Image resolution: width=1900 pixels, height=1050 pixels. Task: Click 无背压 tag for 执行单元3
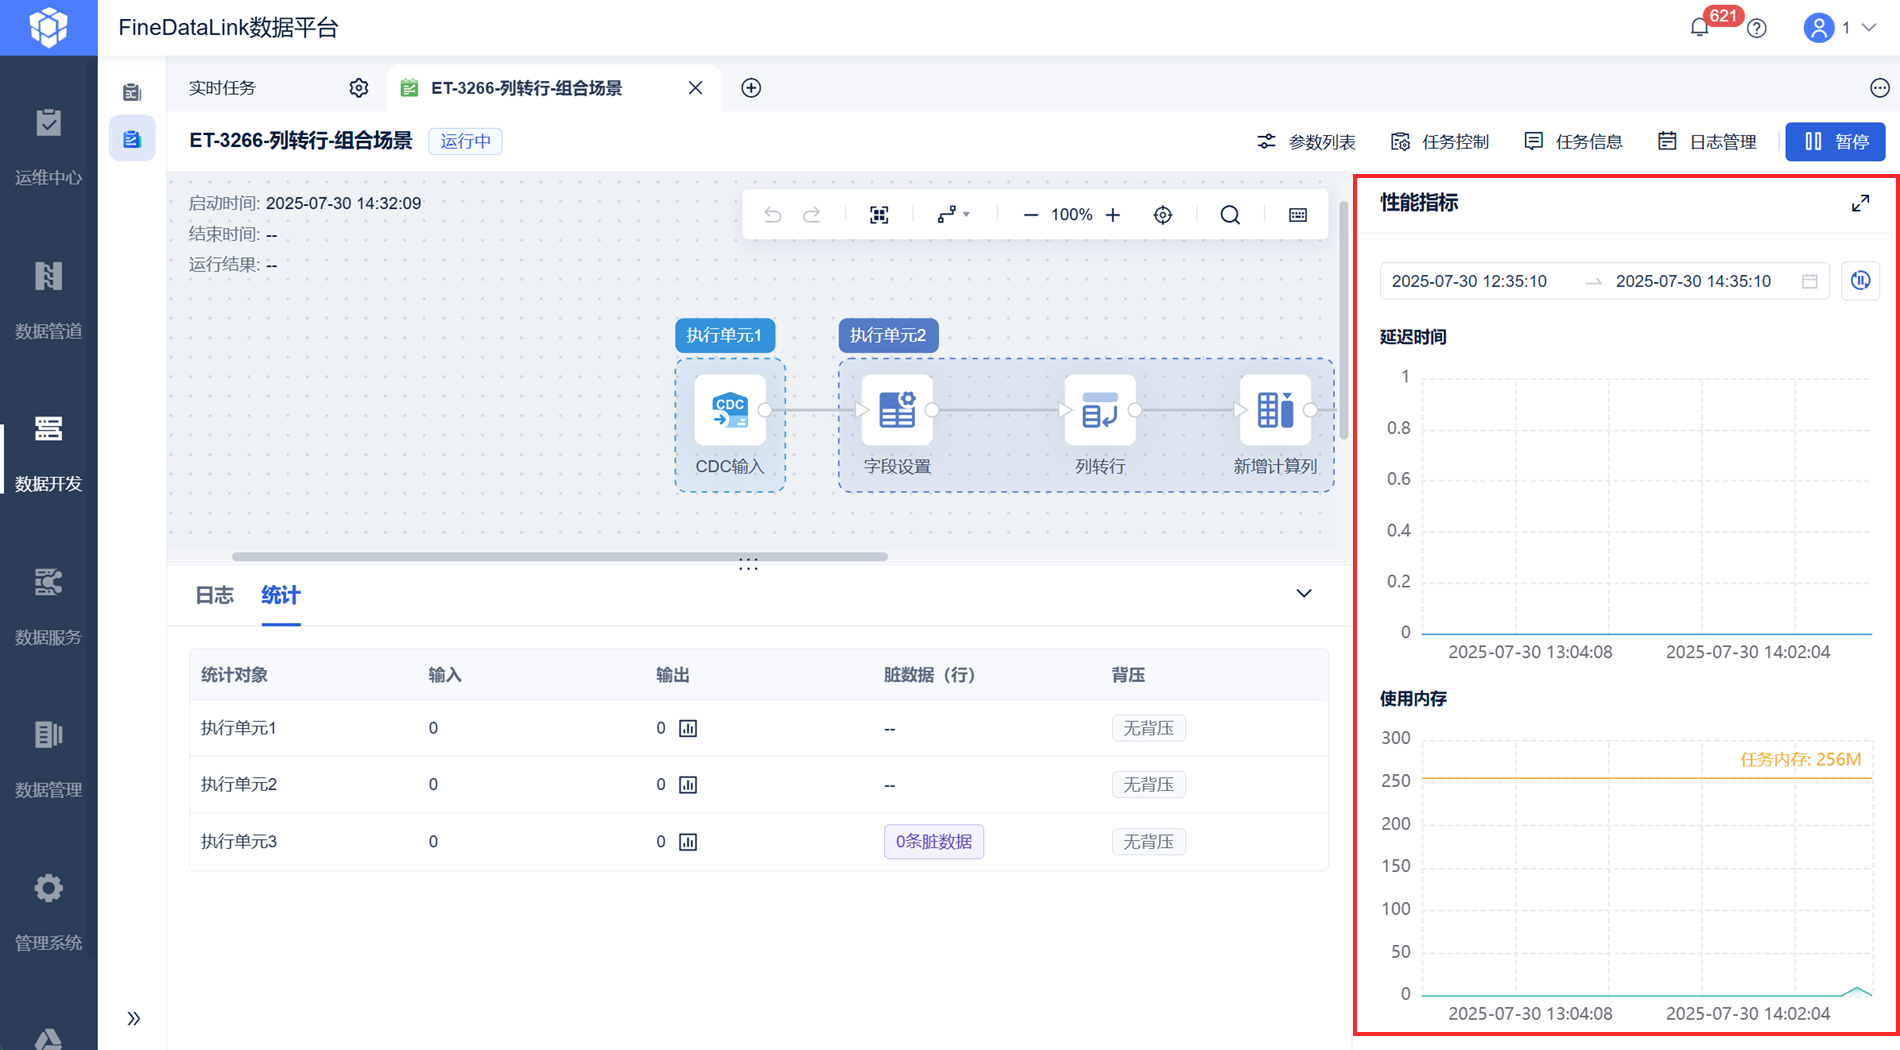click(1148, 842)
